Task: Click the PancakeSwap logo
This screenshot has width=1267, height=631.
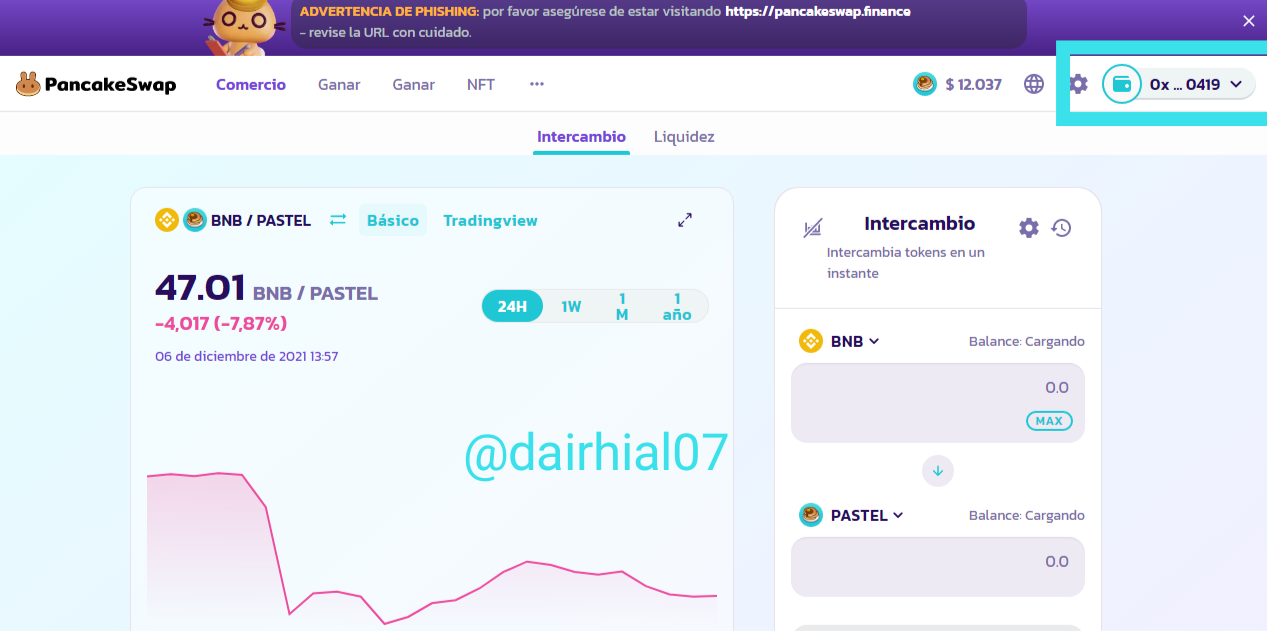Action: [x=96, y=84]
